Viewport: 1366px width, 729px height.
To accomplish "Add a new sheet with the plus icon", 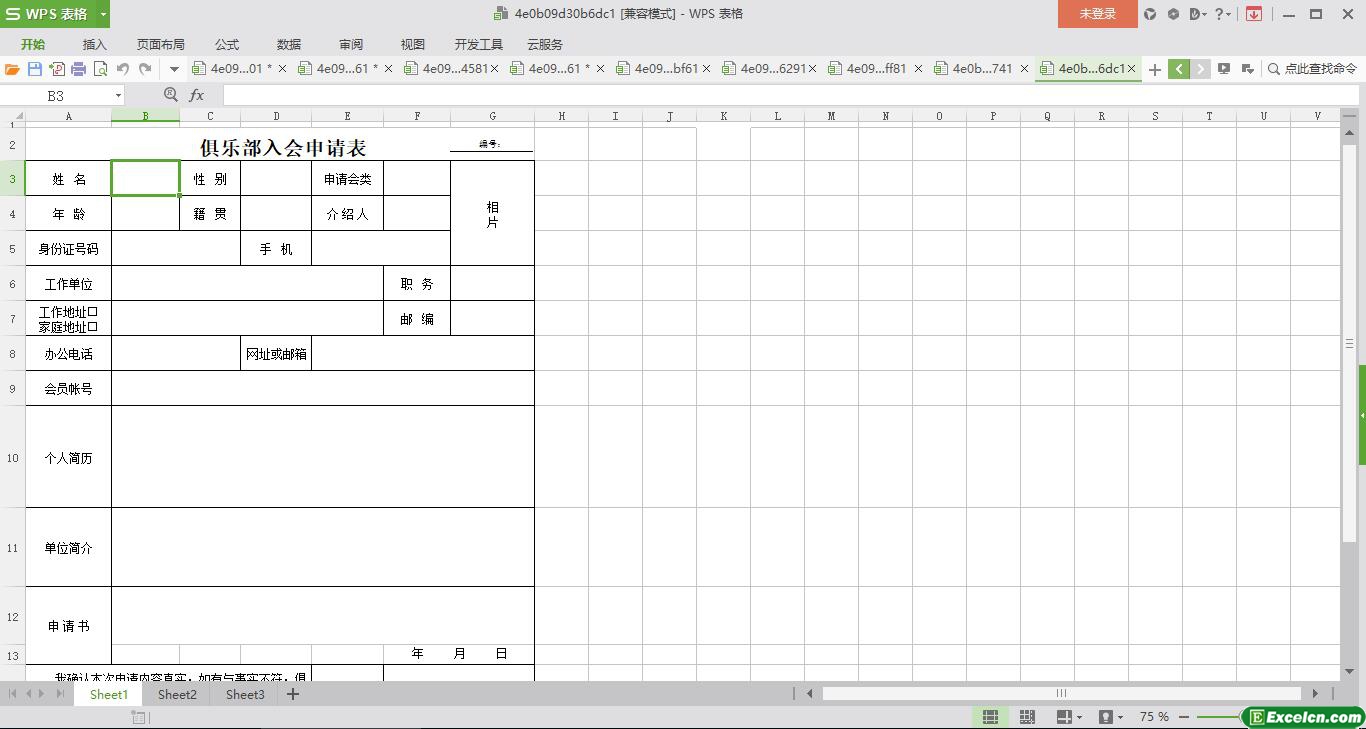I will pos(293,694).
